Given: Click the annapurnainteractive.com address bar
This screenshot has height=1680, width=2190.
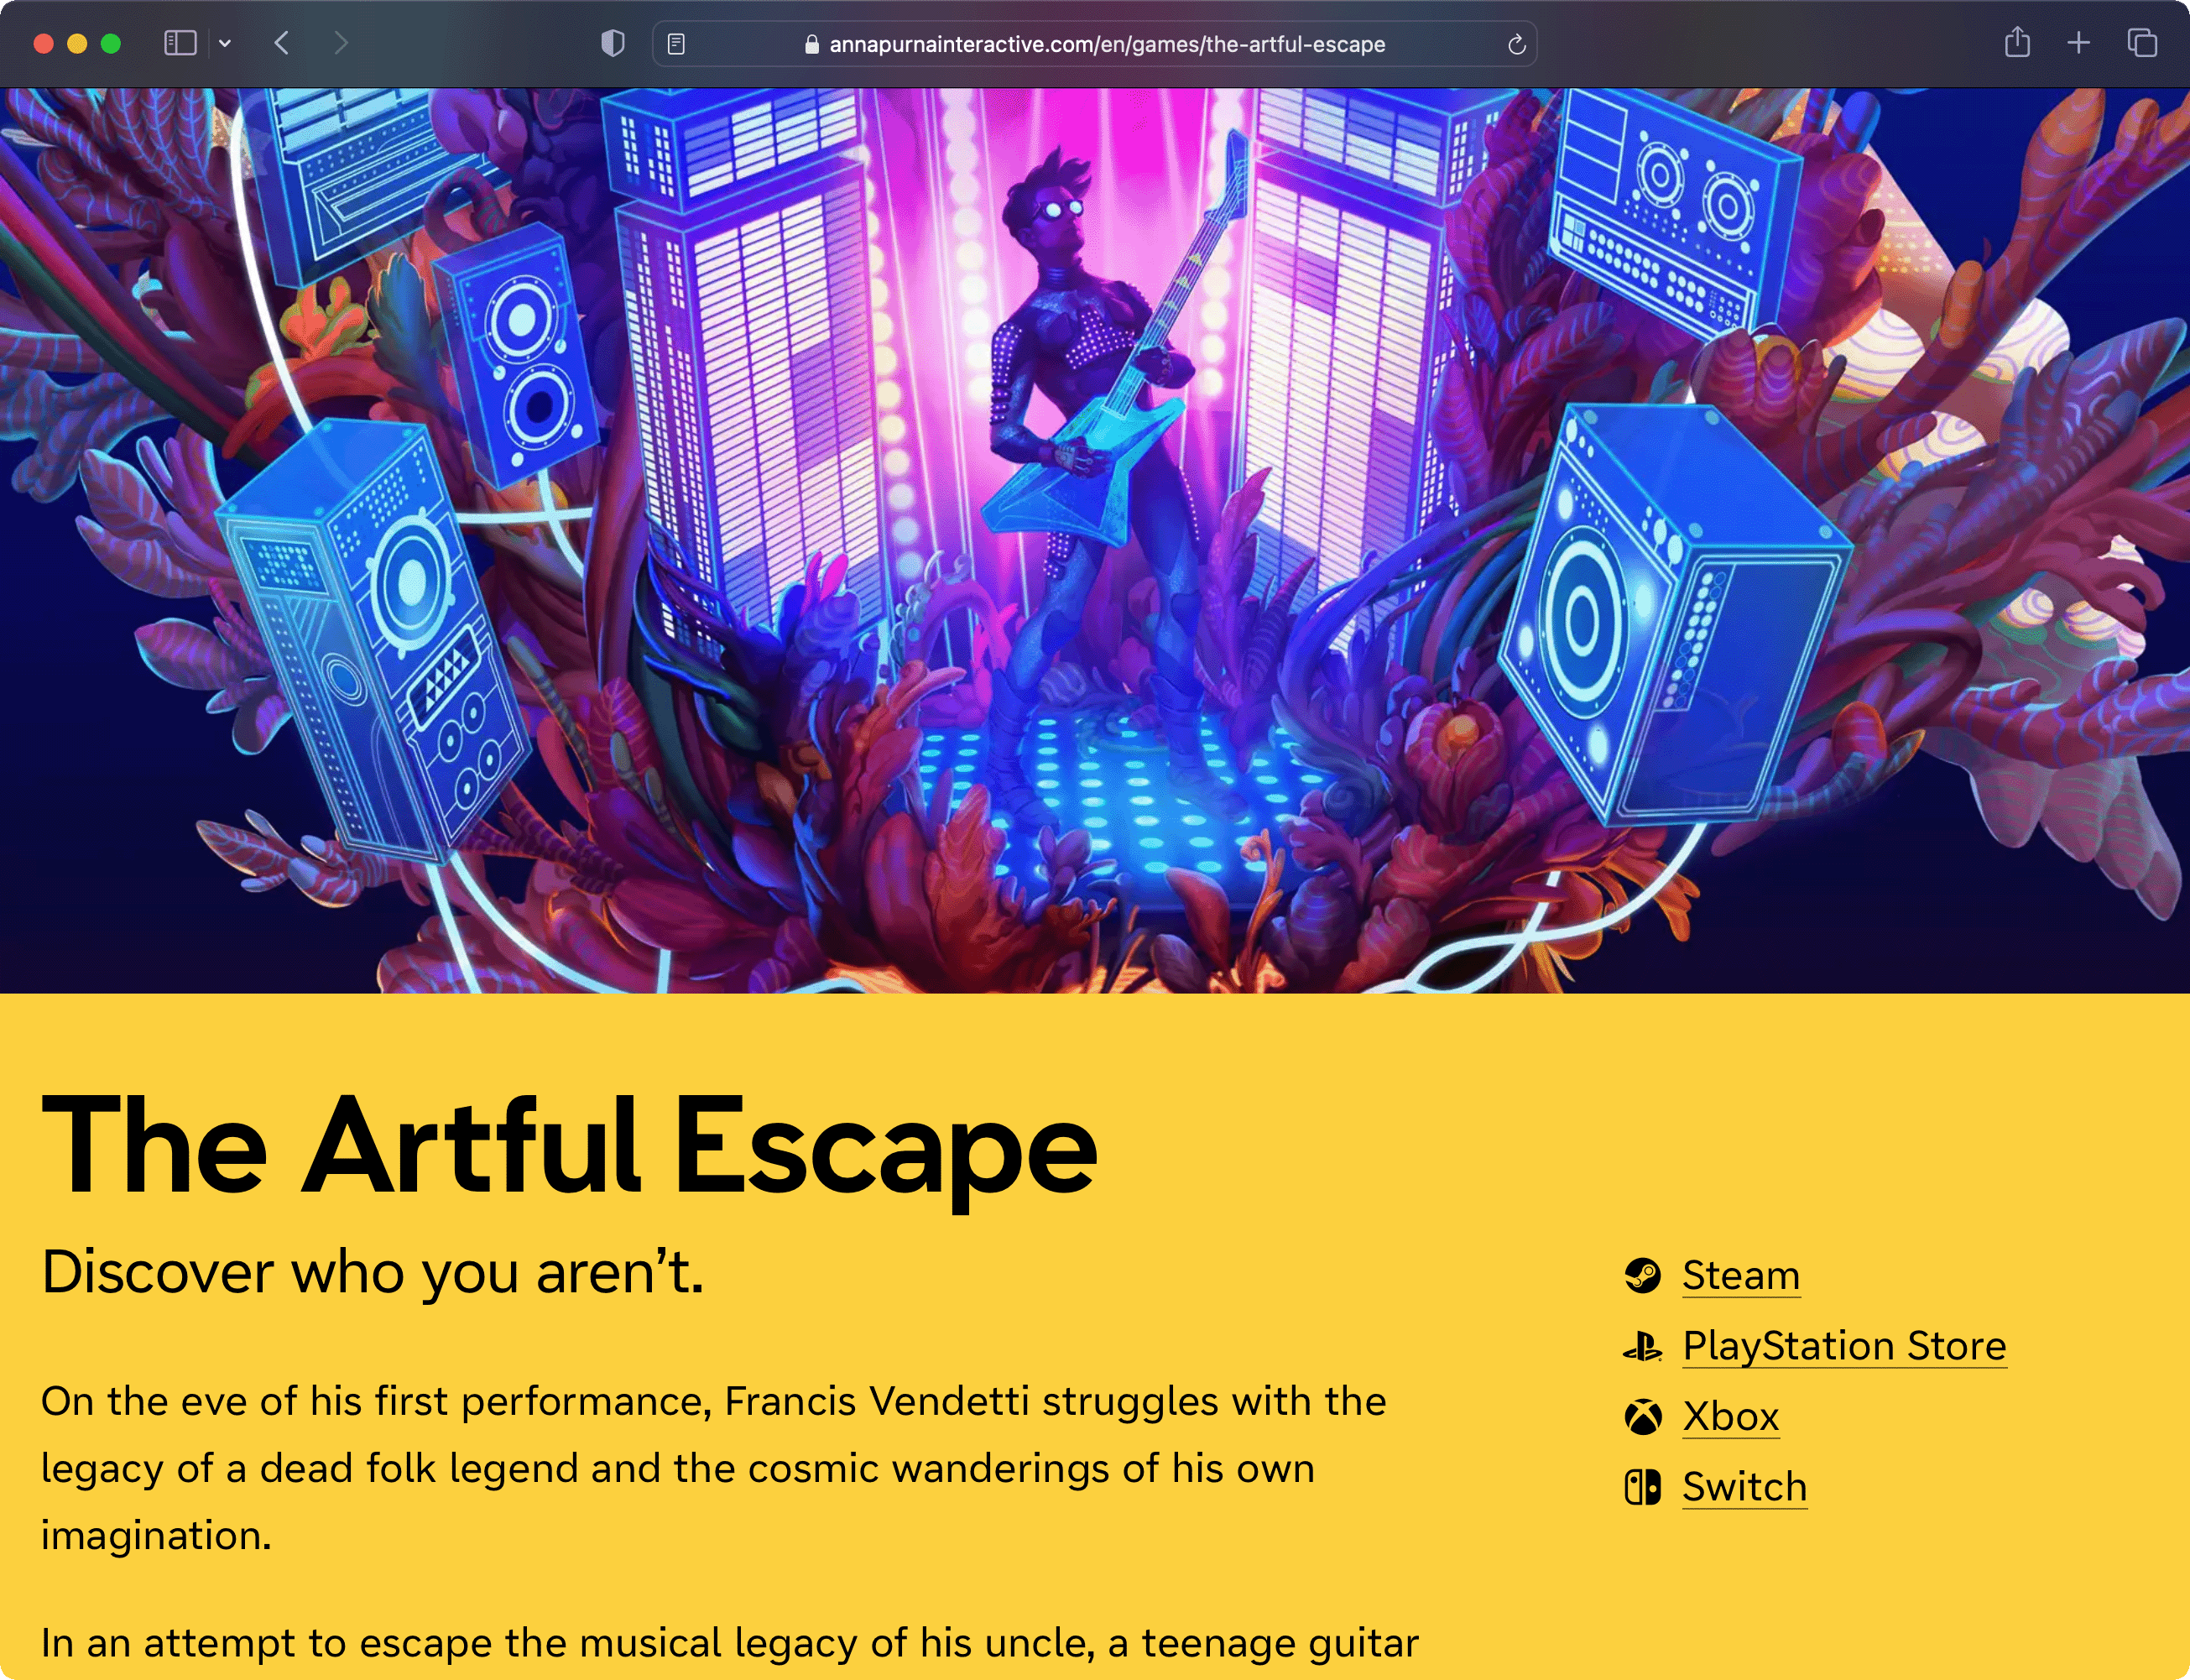Looking at the screenshot, I should coord(1095,44).
